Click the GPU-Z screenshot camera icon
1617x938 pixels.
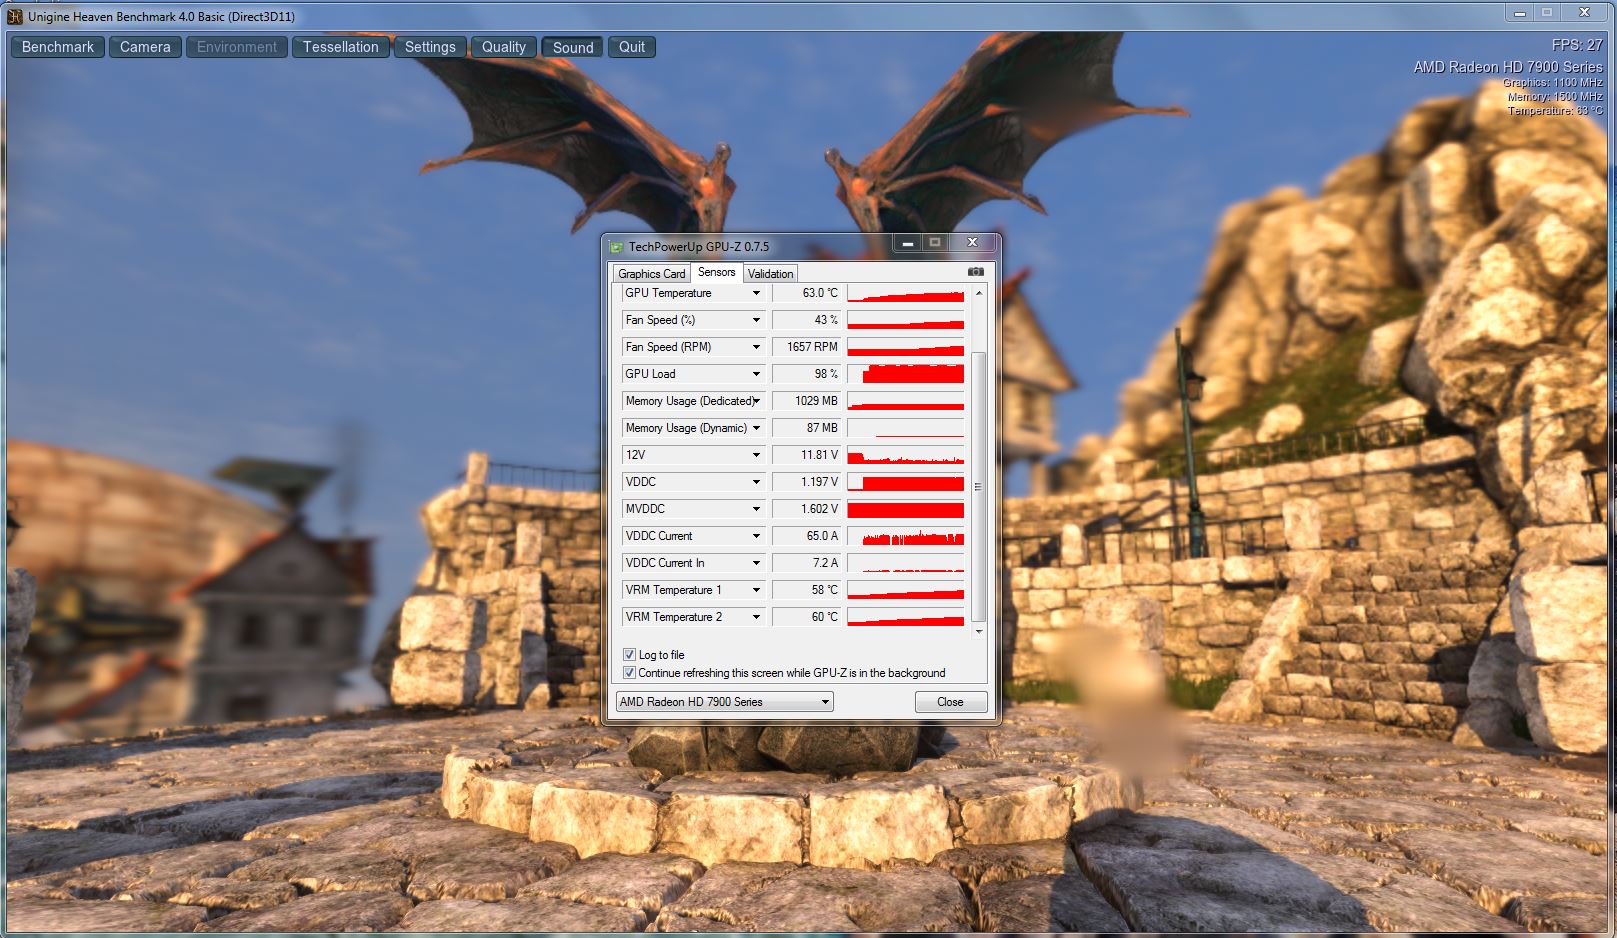[x=976, y=272]
